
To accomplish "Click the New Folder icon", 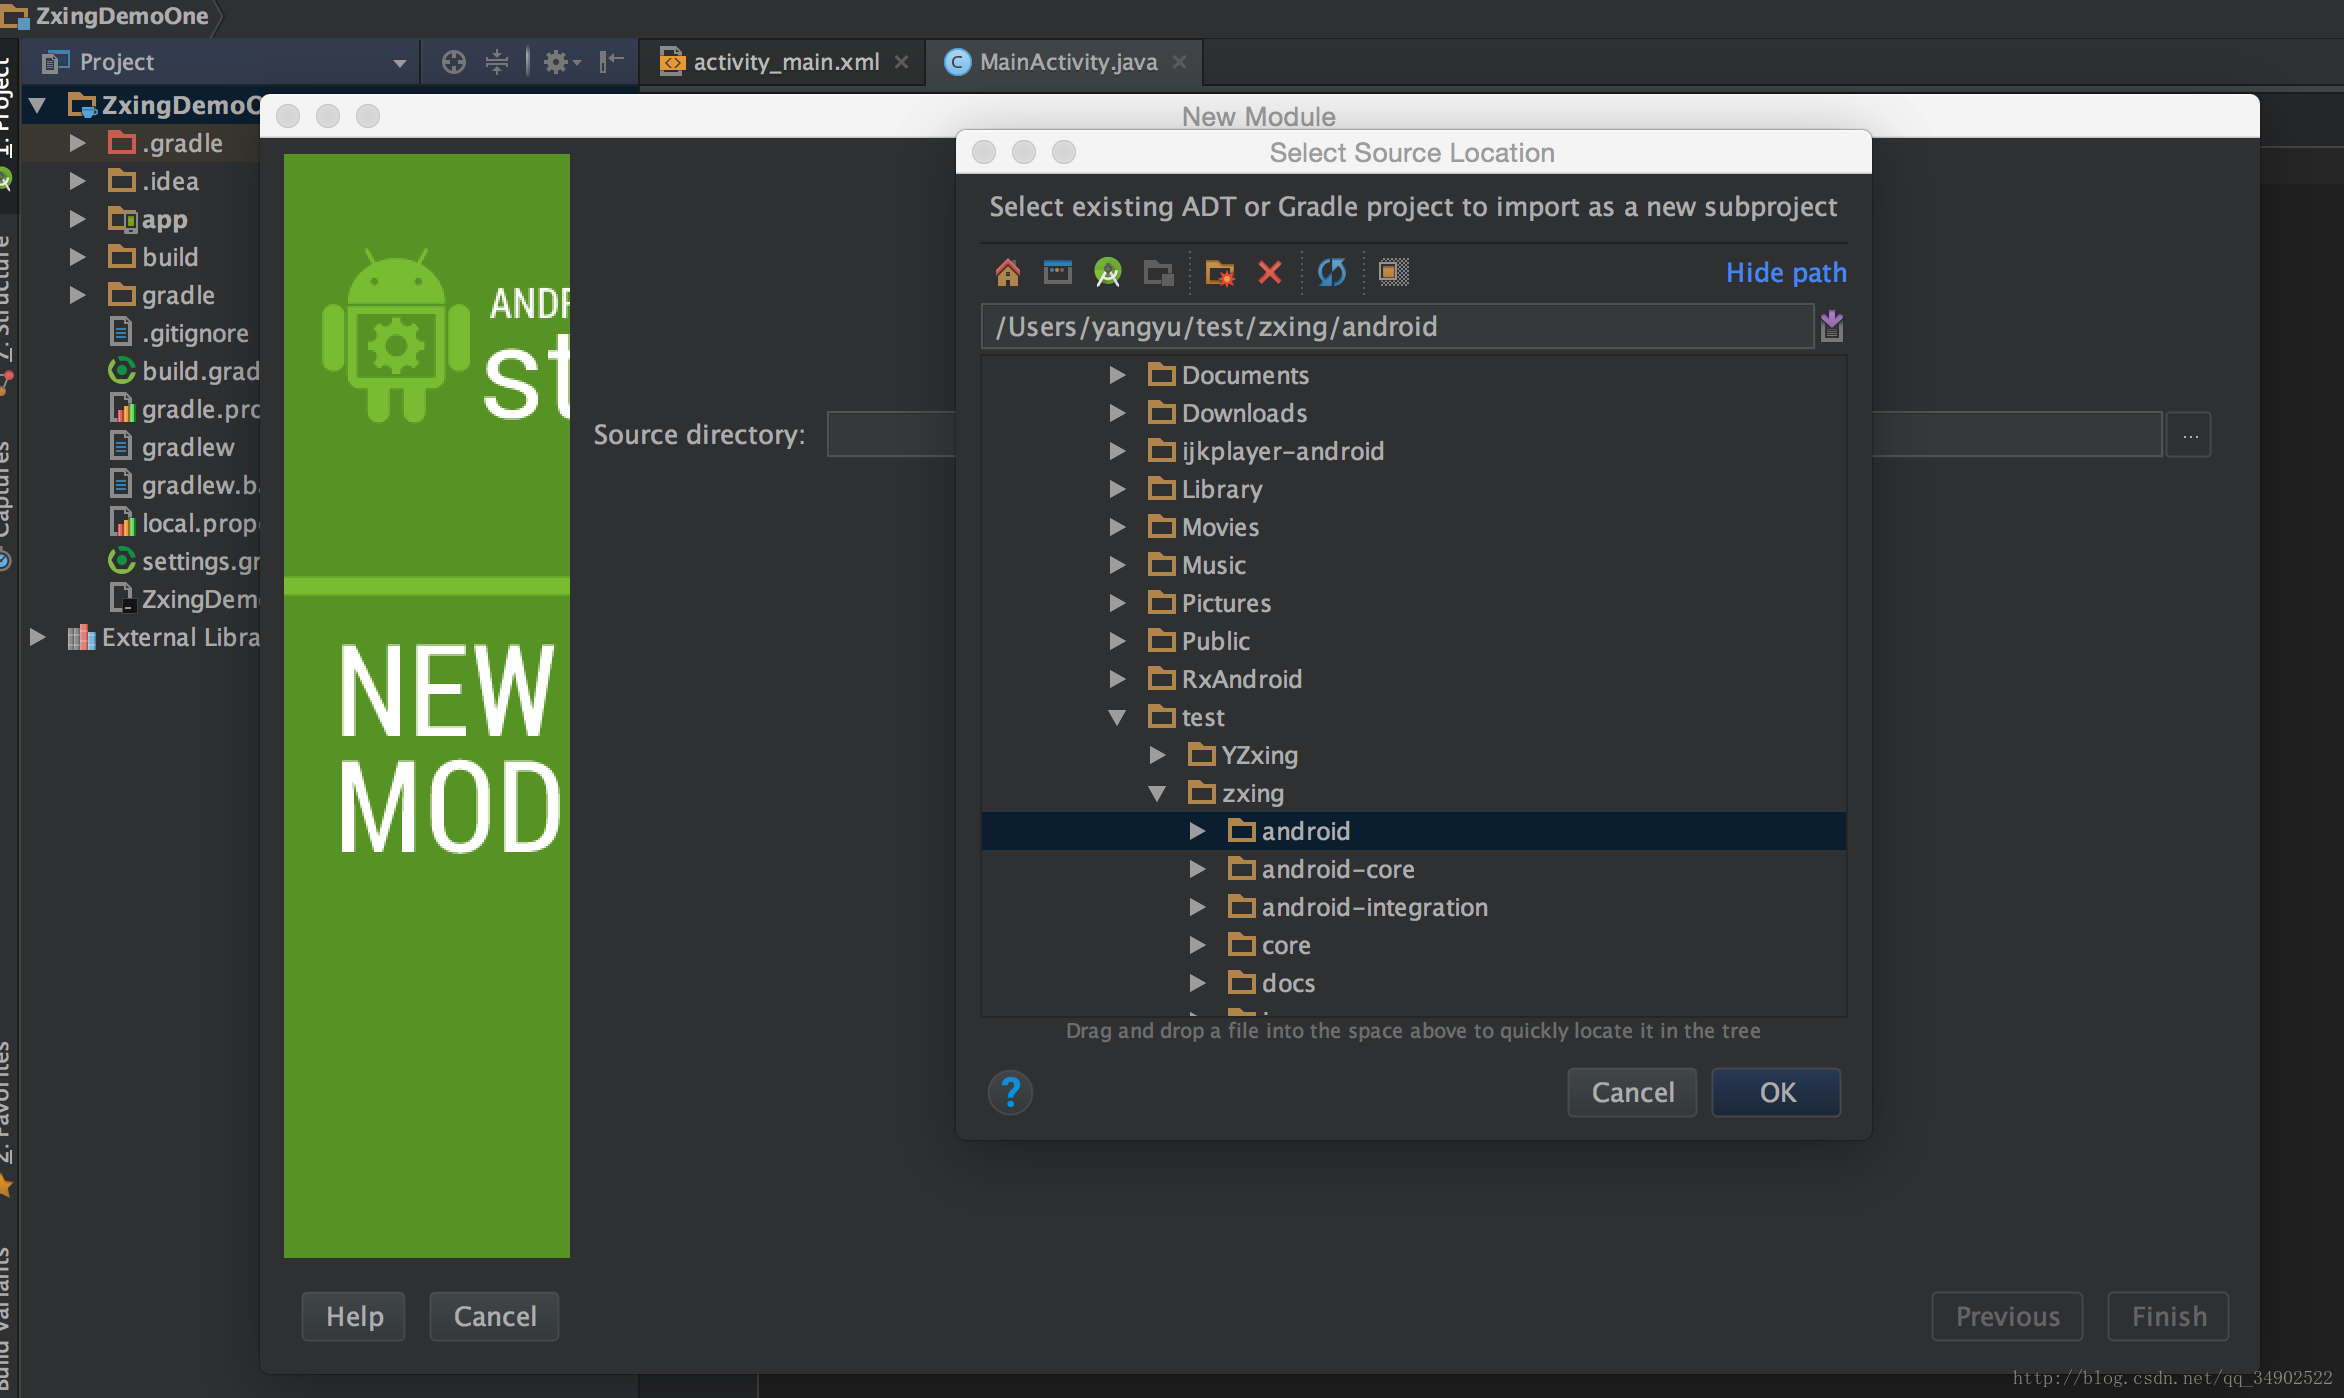I will tap(1219, 272).
